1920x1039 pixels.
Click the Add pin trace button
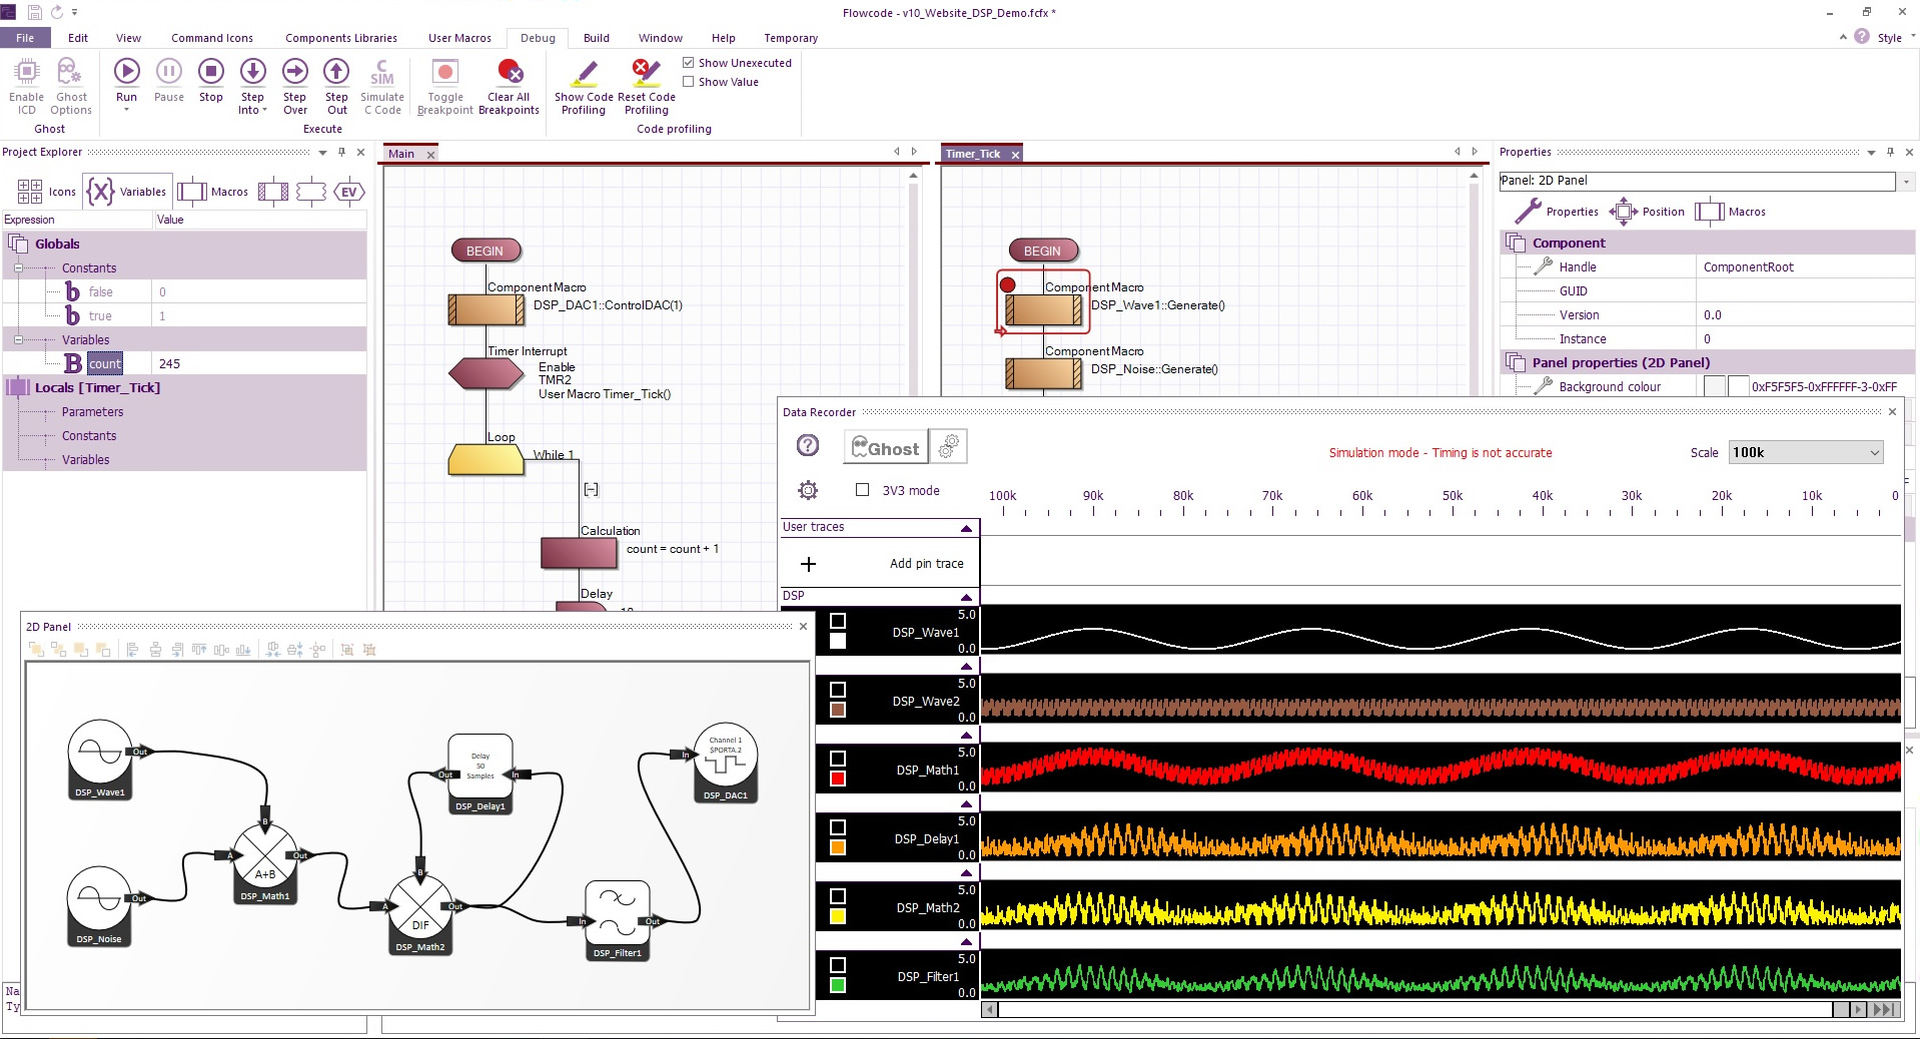(x=880, y=564)
